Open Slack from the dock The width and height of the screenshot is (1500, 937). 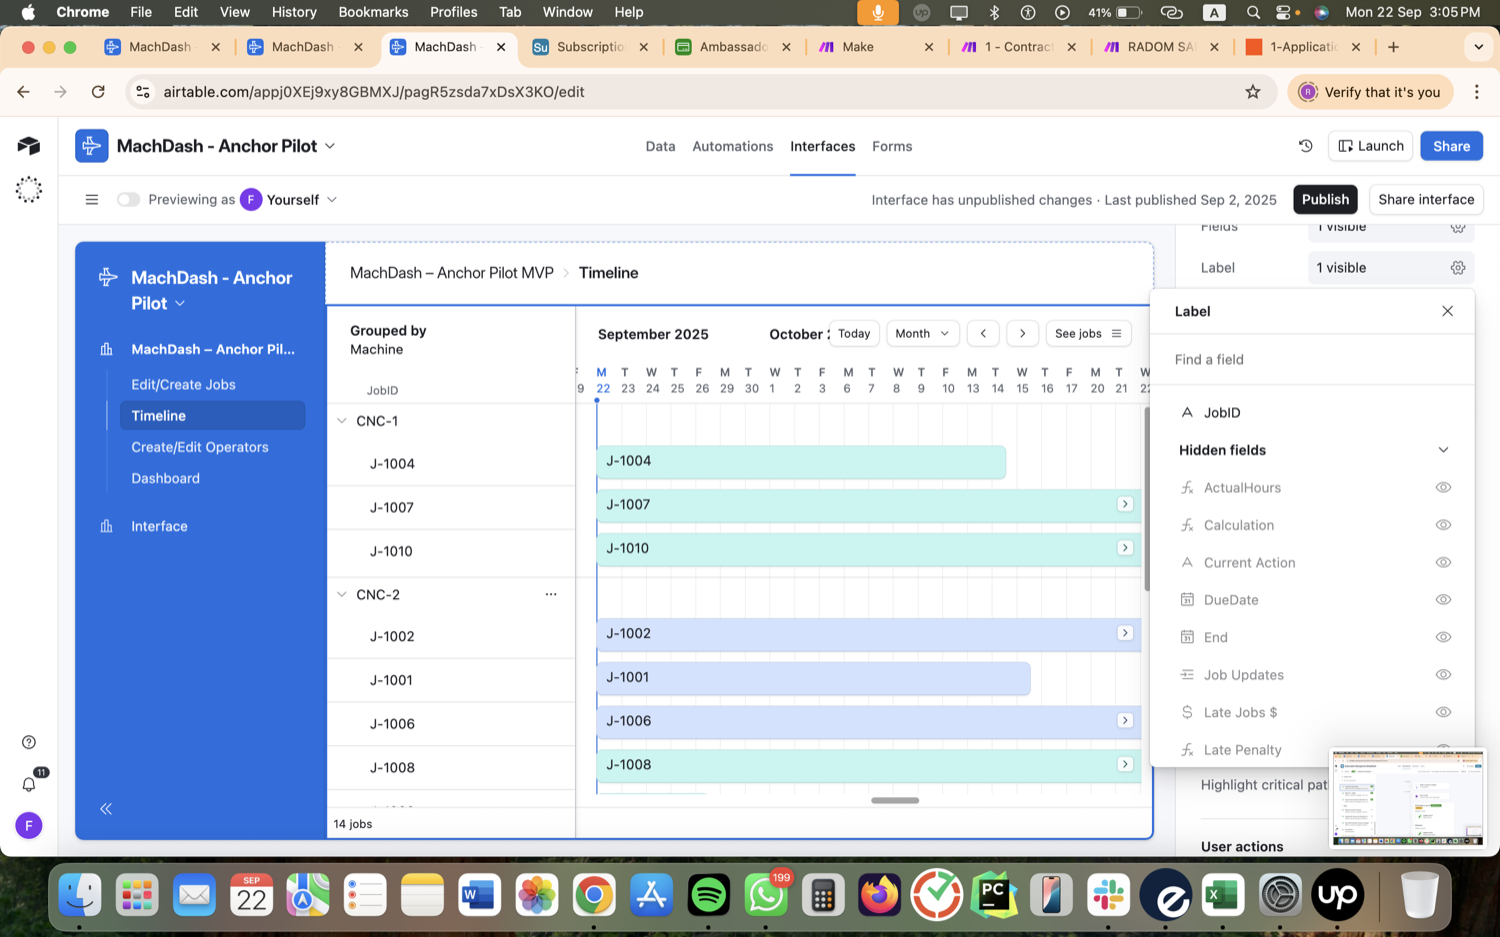tap(1109, 895)
